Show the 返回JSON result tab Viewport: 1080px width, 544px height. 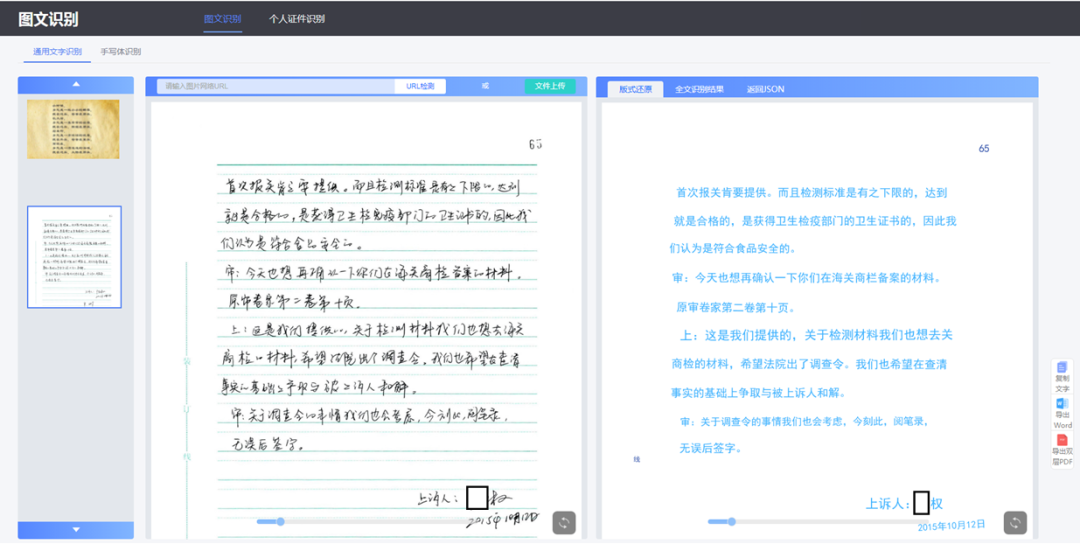[x=765, y=89]
